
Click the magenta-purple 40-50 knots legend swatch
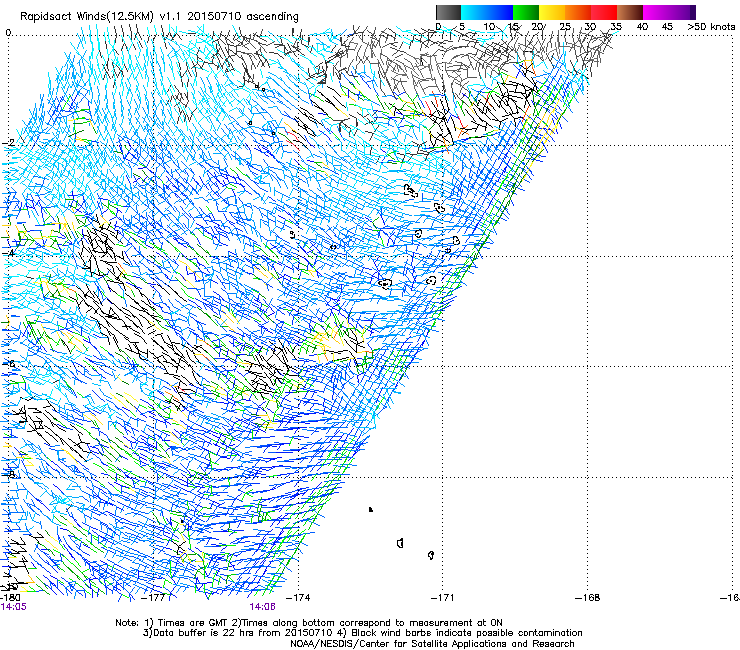point(669,12)
